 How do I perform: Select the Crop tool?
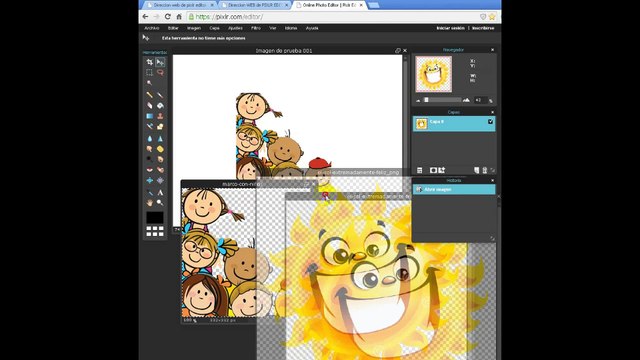click(149, 62)
